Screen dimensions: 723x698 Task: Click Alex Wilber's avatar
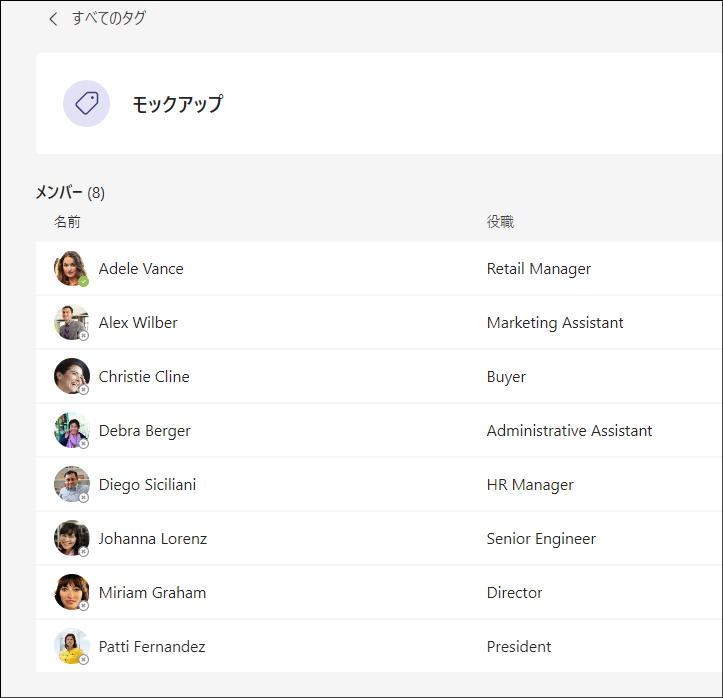click(71, 322)
